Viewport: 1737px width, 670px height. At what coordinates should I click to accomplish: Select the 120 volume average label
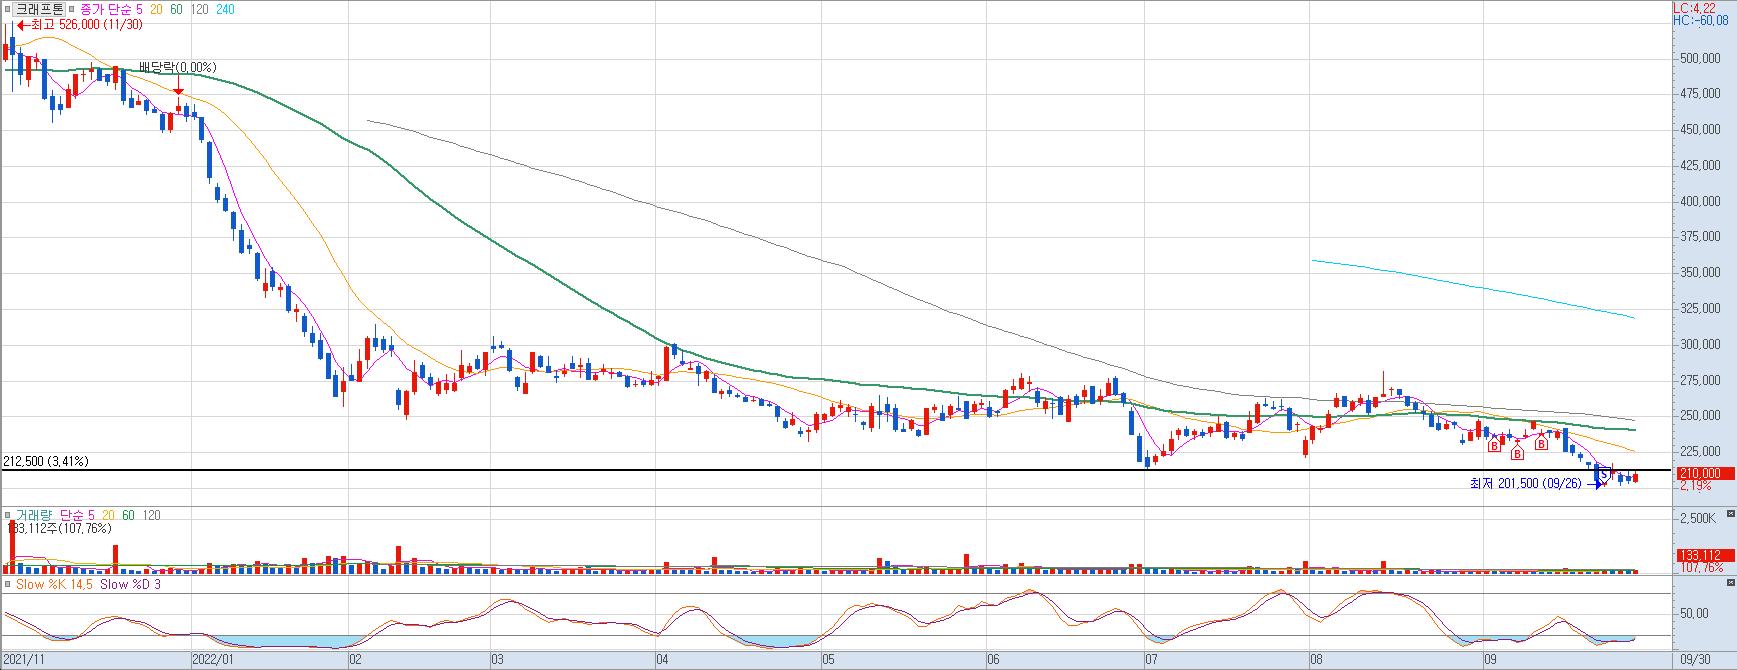click(151, 515)
